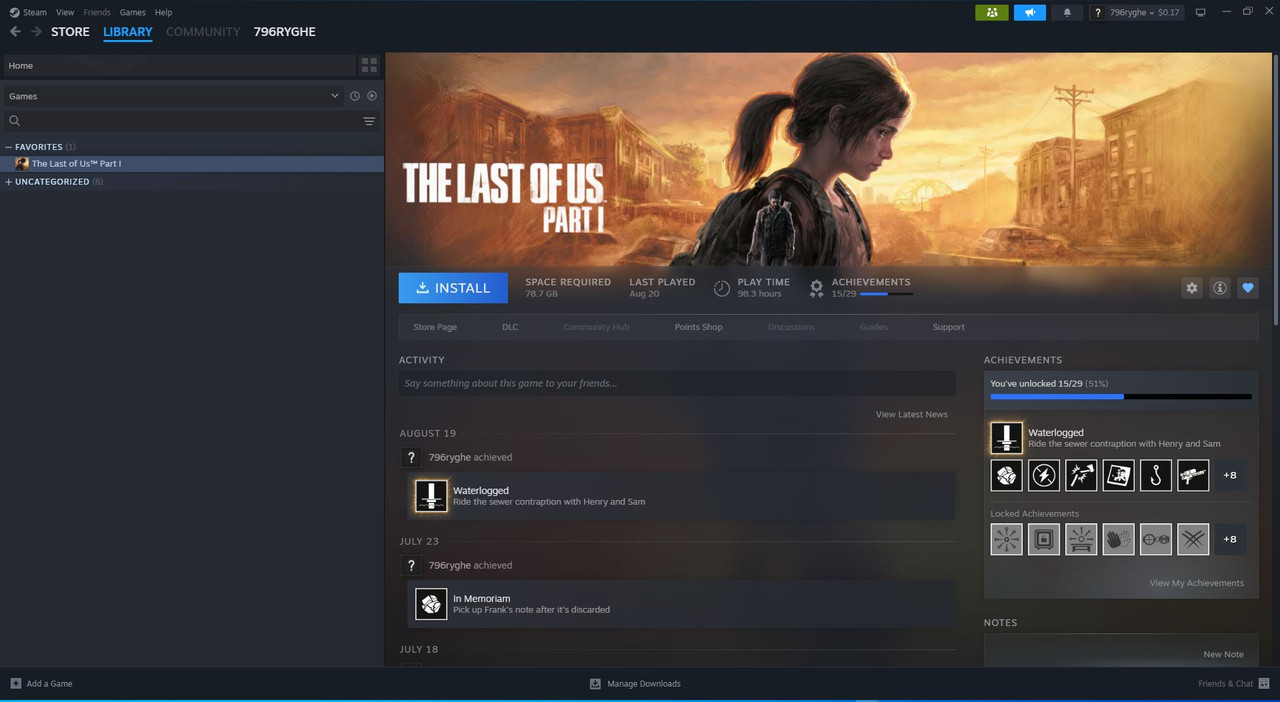Go forward using the right arrow
This screenshot has width=1280, height=702.
[36, 32]
